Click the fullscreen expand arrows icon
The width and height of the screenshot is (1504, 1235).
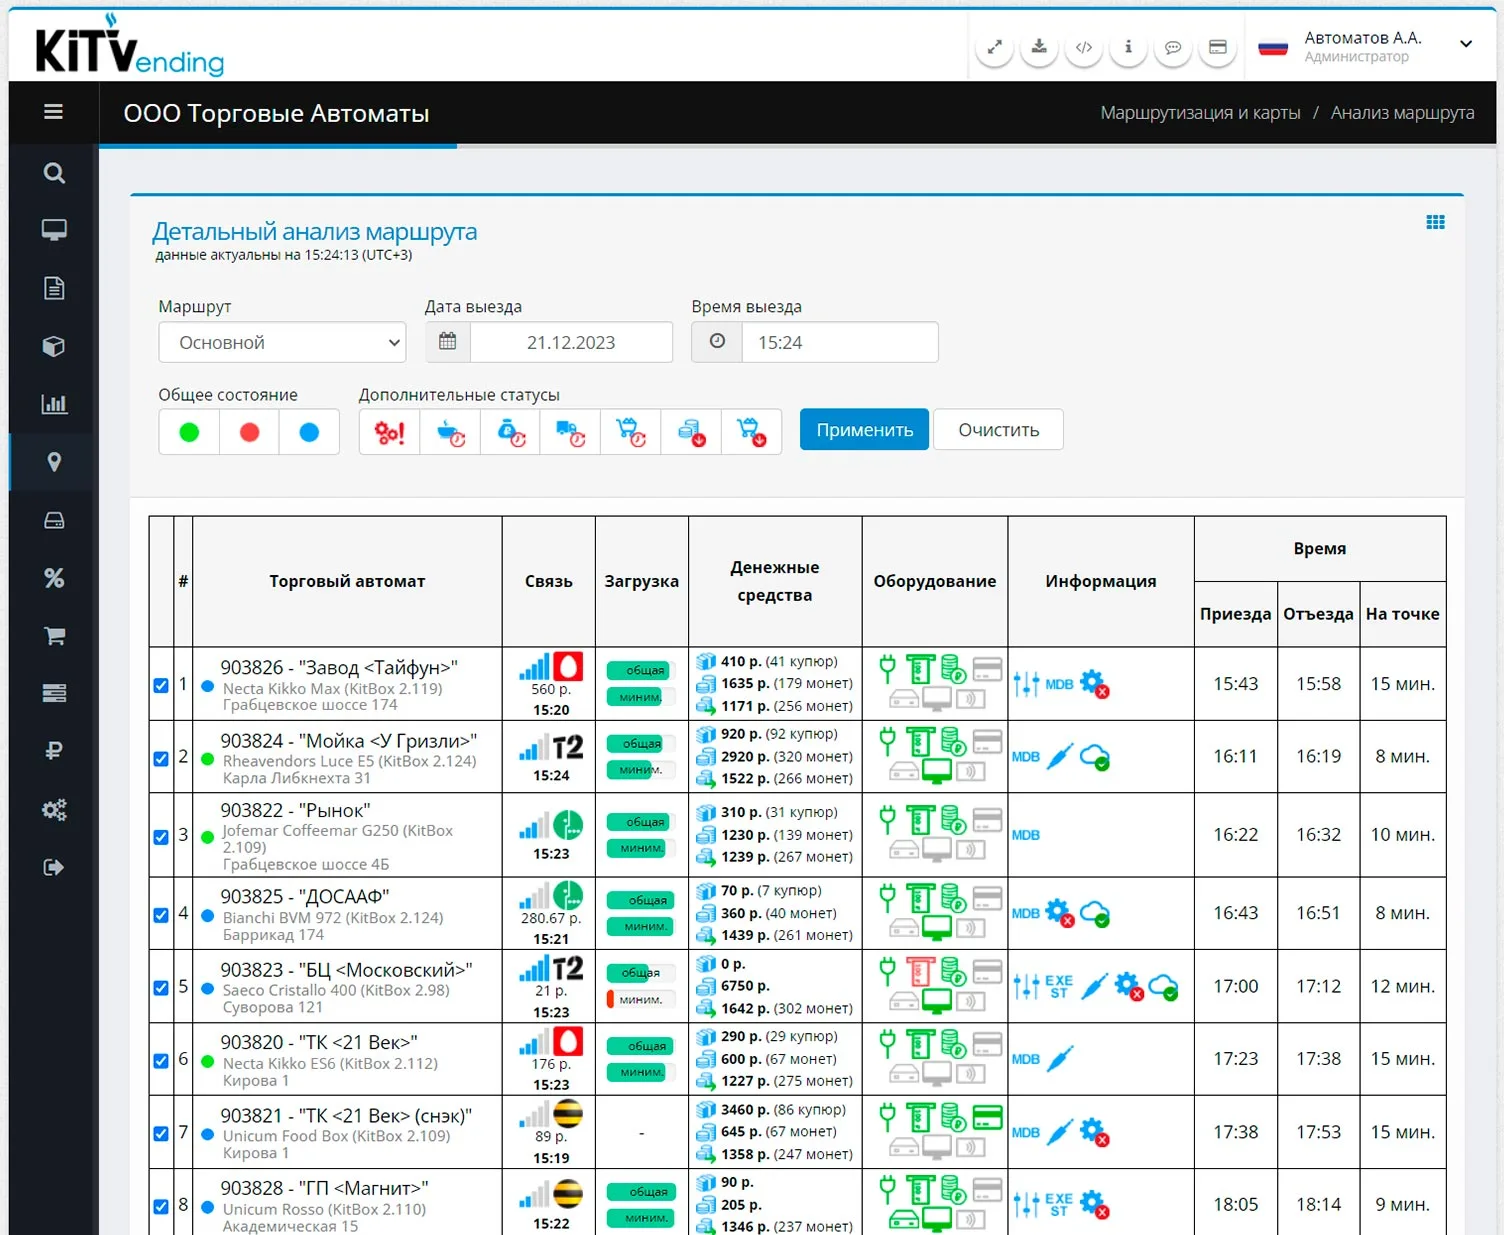point(994,47)
